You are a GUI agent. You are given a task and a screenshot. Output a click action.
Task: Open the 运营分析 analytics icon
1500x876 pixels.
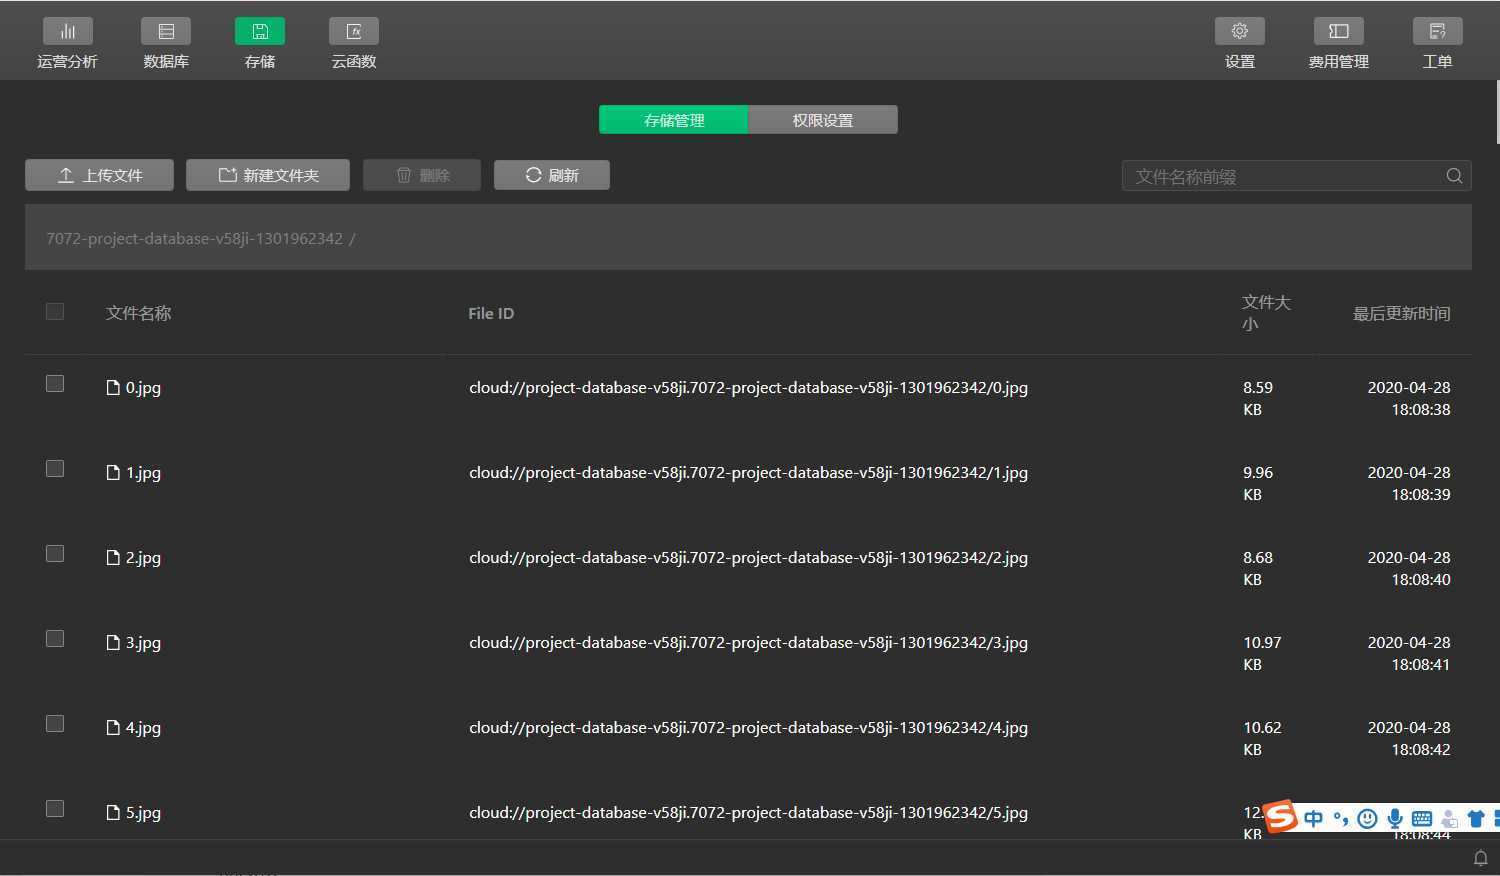pyautogui.click(x=68, y=31)
